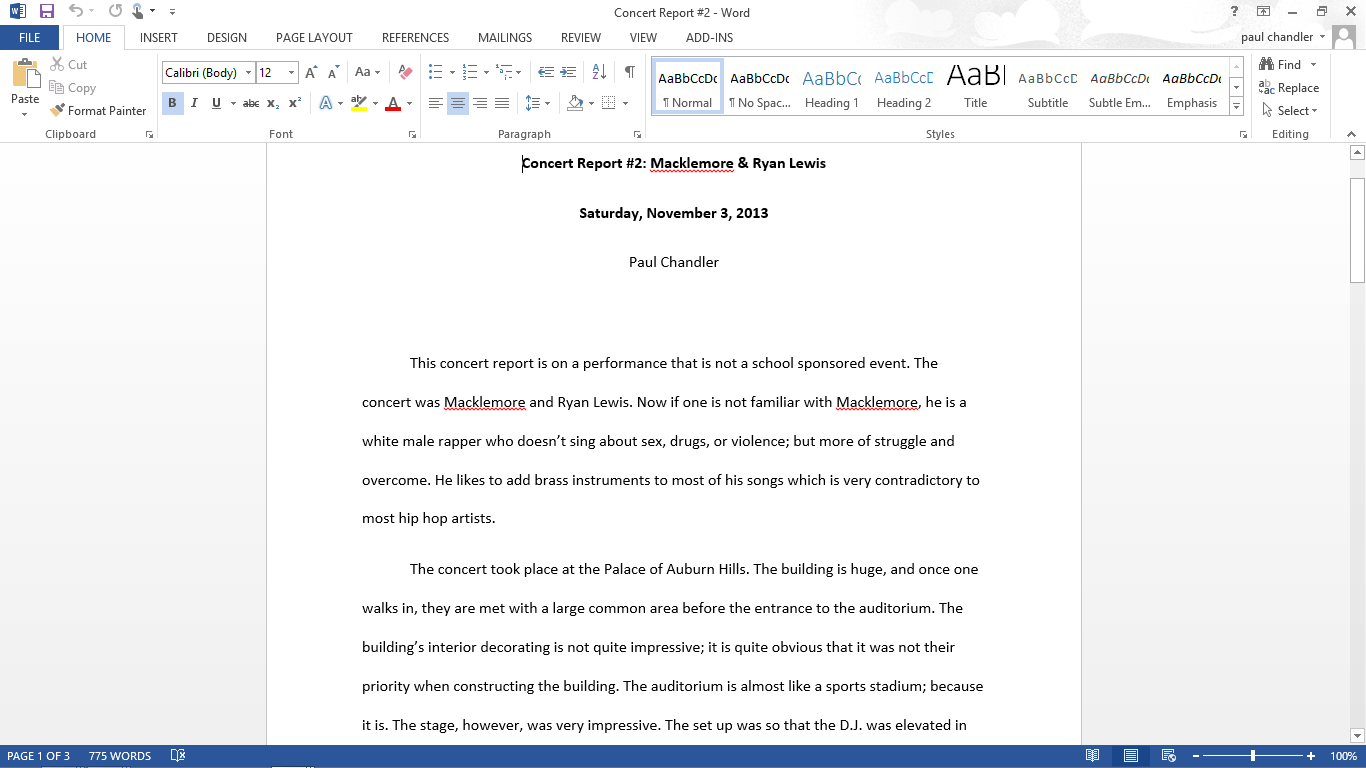Open the paul chandler account menu
Viewport: 1366px width, 768px height.
coord(1283,37)
